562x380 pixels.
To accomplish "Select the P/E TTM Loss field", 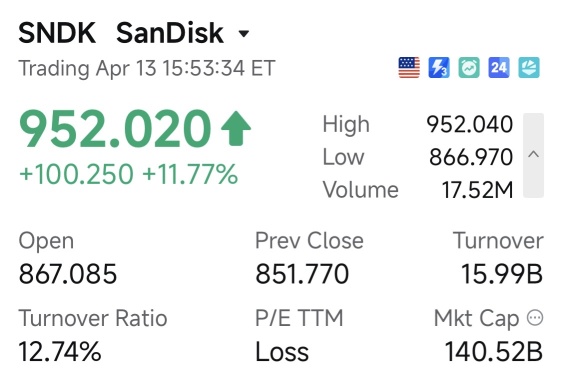I will coord(282,352).
